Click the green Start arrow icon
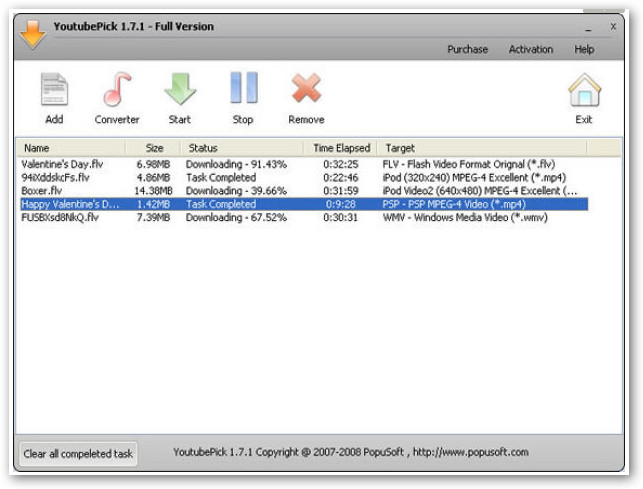This screenshot has height=489, width=643. (x=180, y=89)
